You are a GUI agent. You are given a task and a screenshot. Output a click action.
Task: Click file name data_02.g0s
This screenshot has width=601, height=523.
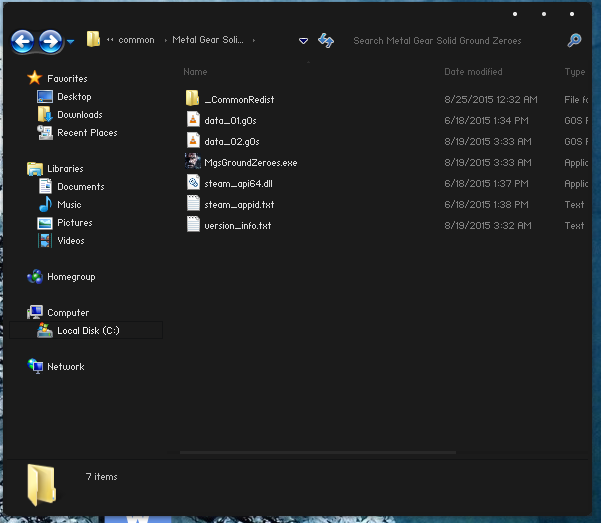click(x=232, y=142)
